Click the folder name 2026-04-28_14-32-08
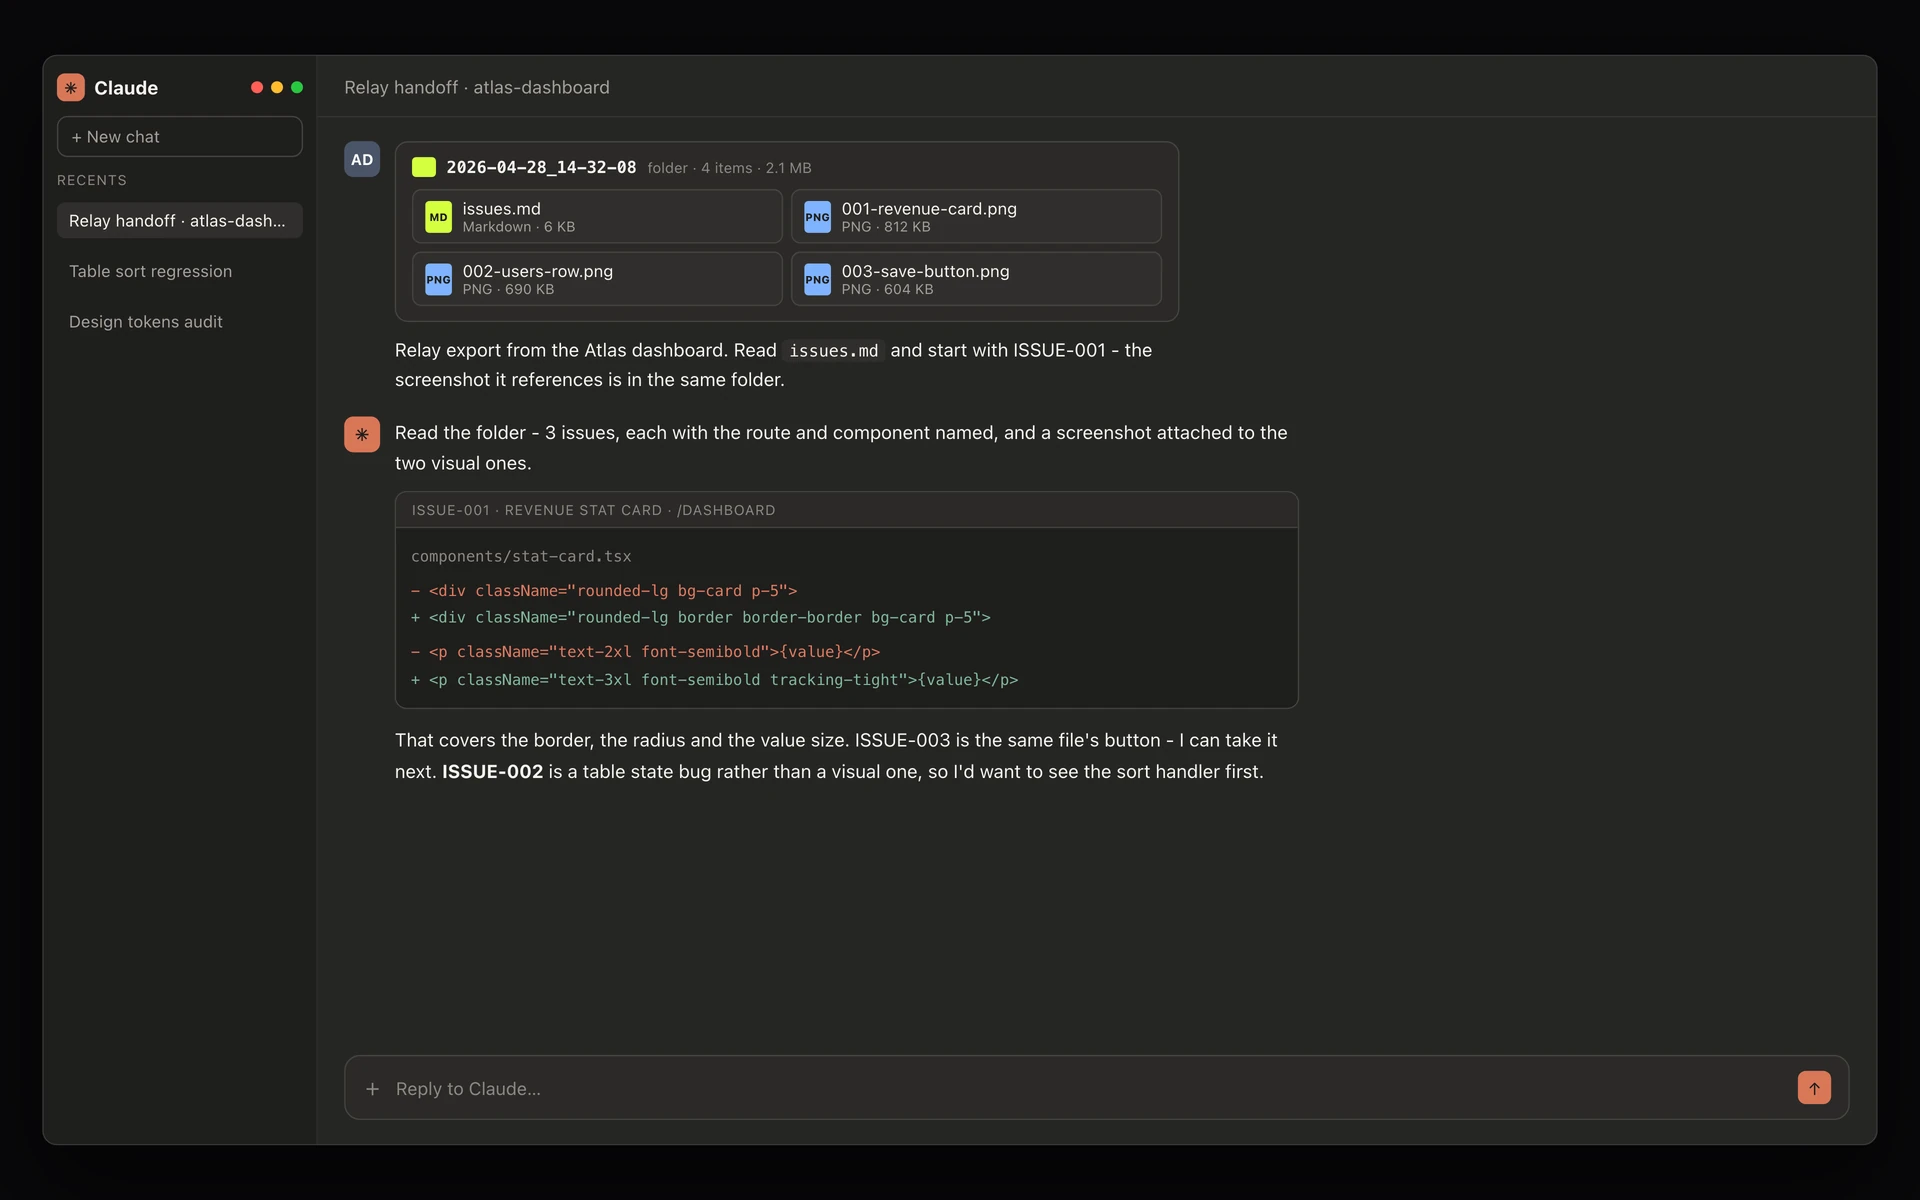This screenshot has width=1920, height=1200. [x=541, y=167]
